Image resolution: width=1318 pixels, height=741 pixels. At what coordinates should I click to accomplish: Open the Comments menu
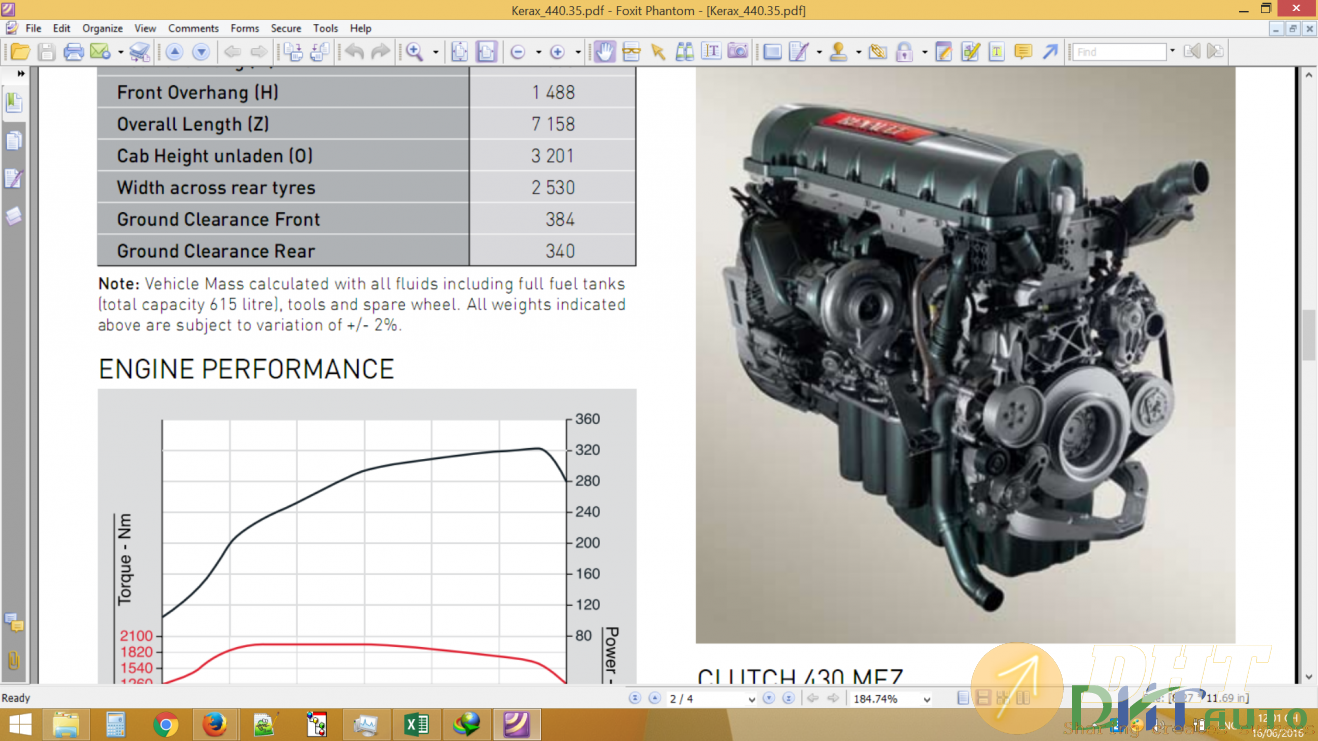193,28
